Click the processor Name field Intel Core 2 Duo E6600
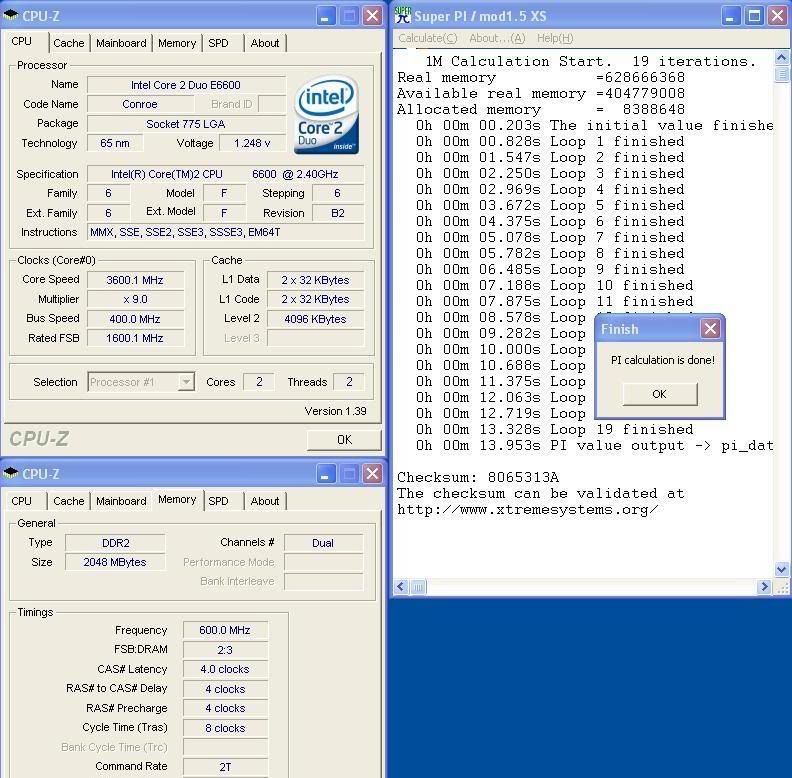 (x=186, y=84)
